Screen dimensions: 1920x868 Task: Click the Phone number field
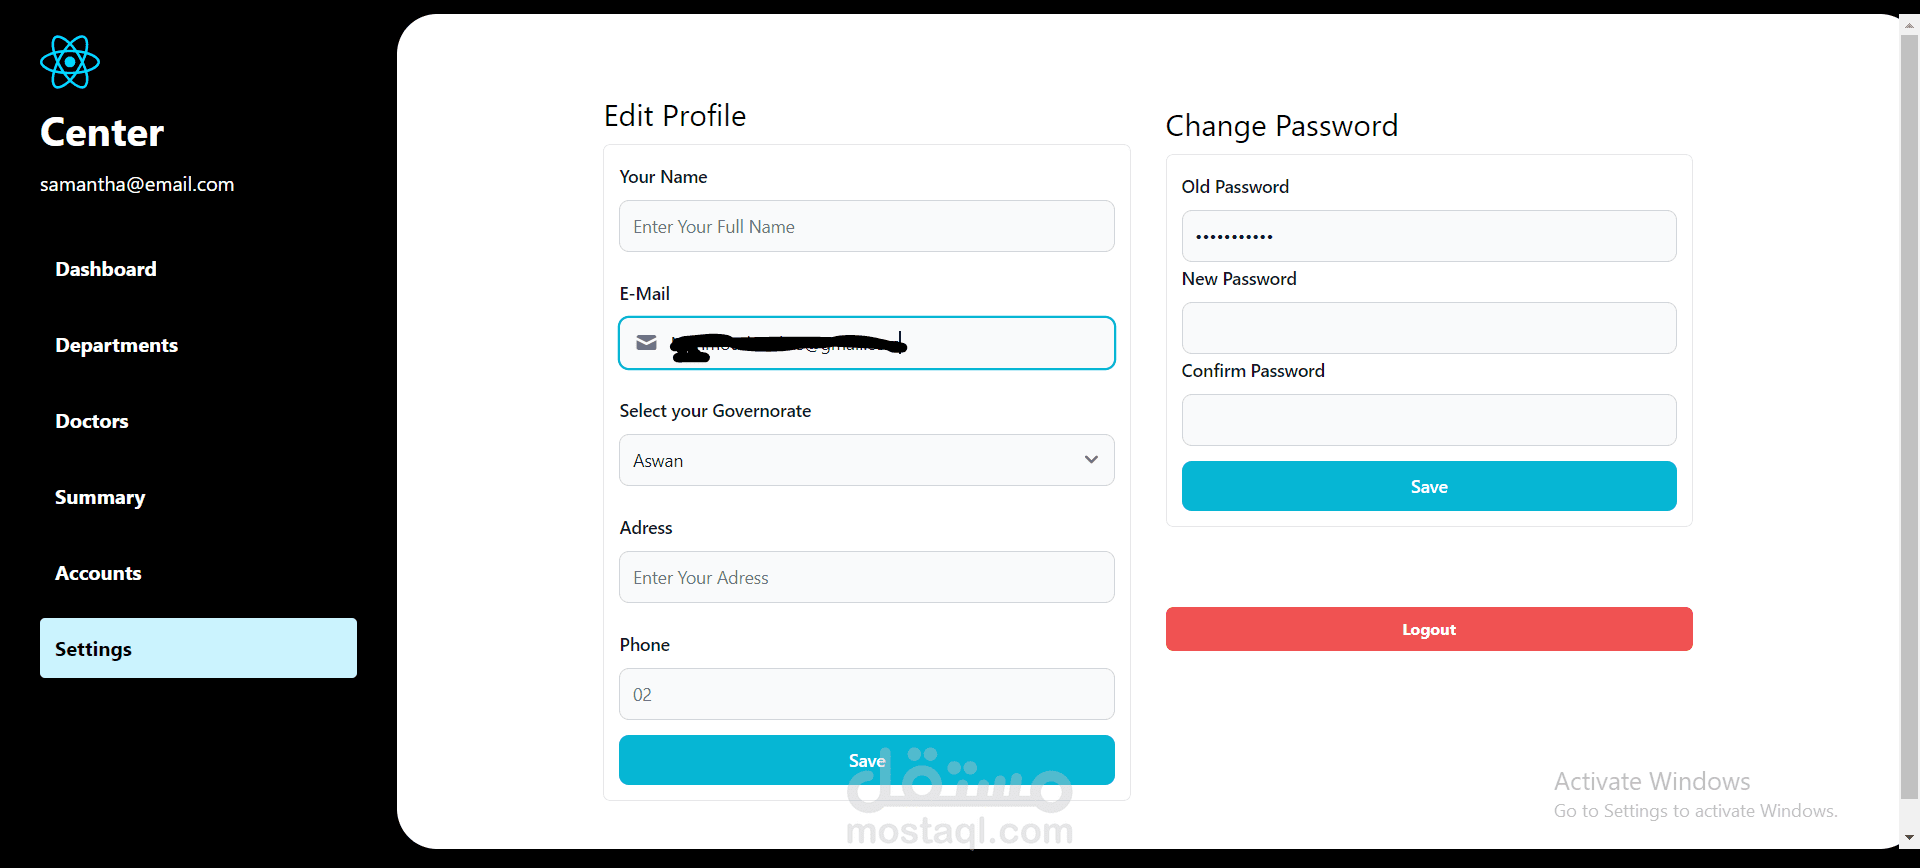click(x=866, y=694)
